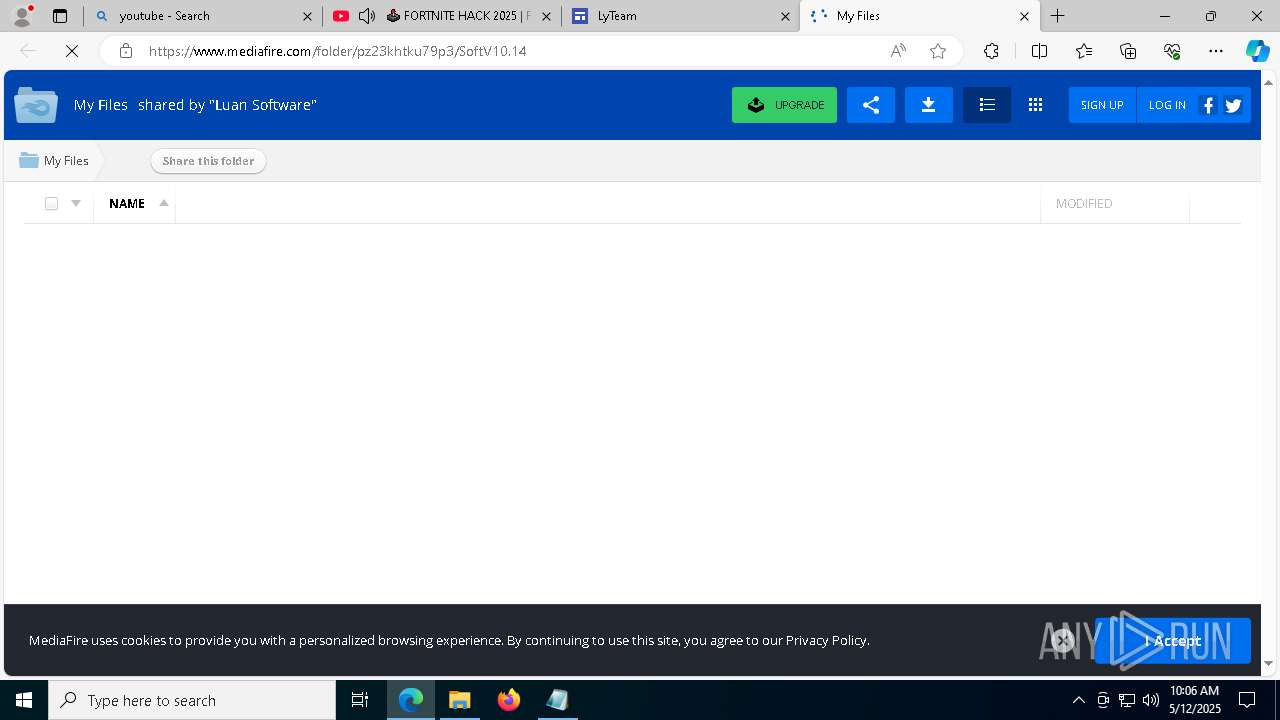Open Microsoft Edge from taskbar
The height and width of the screenshot is (720, 1280).
(411, 700)
